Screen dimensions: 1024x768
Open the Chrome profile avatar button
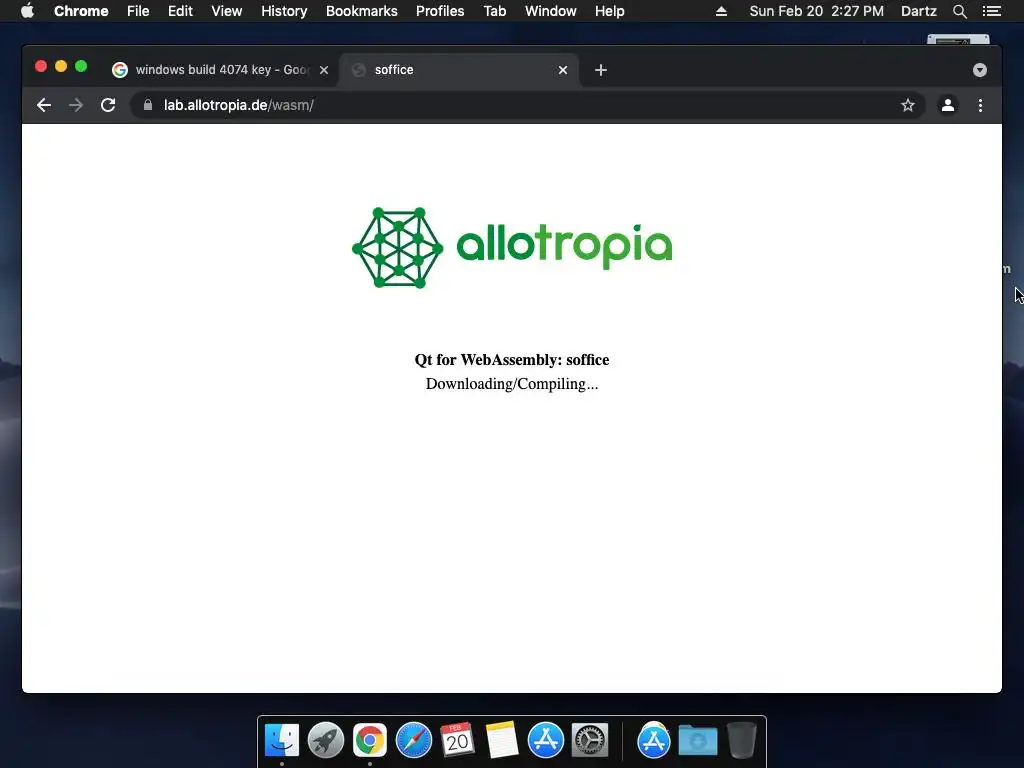coord(948,105)
